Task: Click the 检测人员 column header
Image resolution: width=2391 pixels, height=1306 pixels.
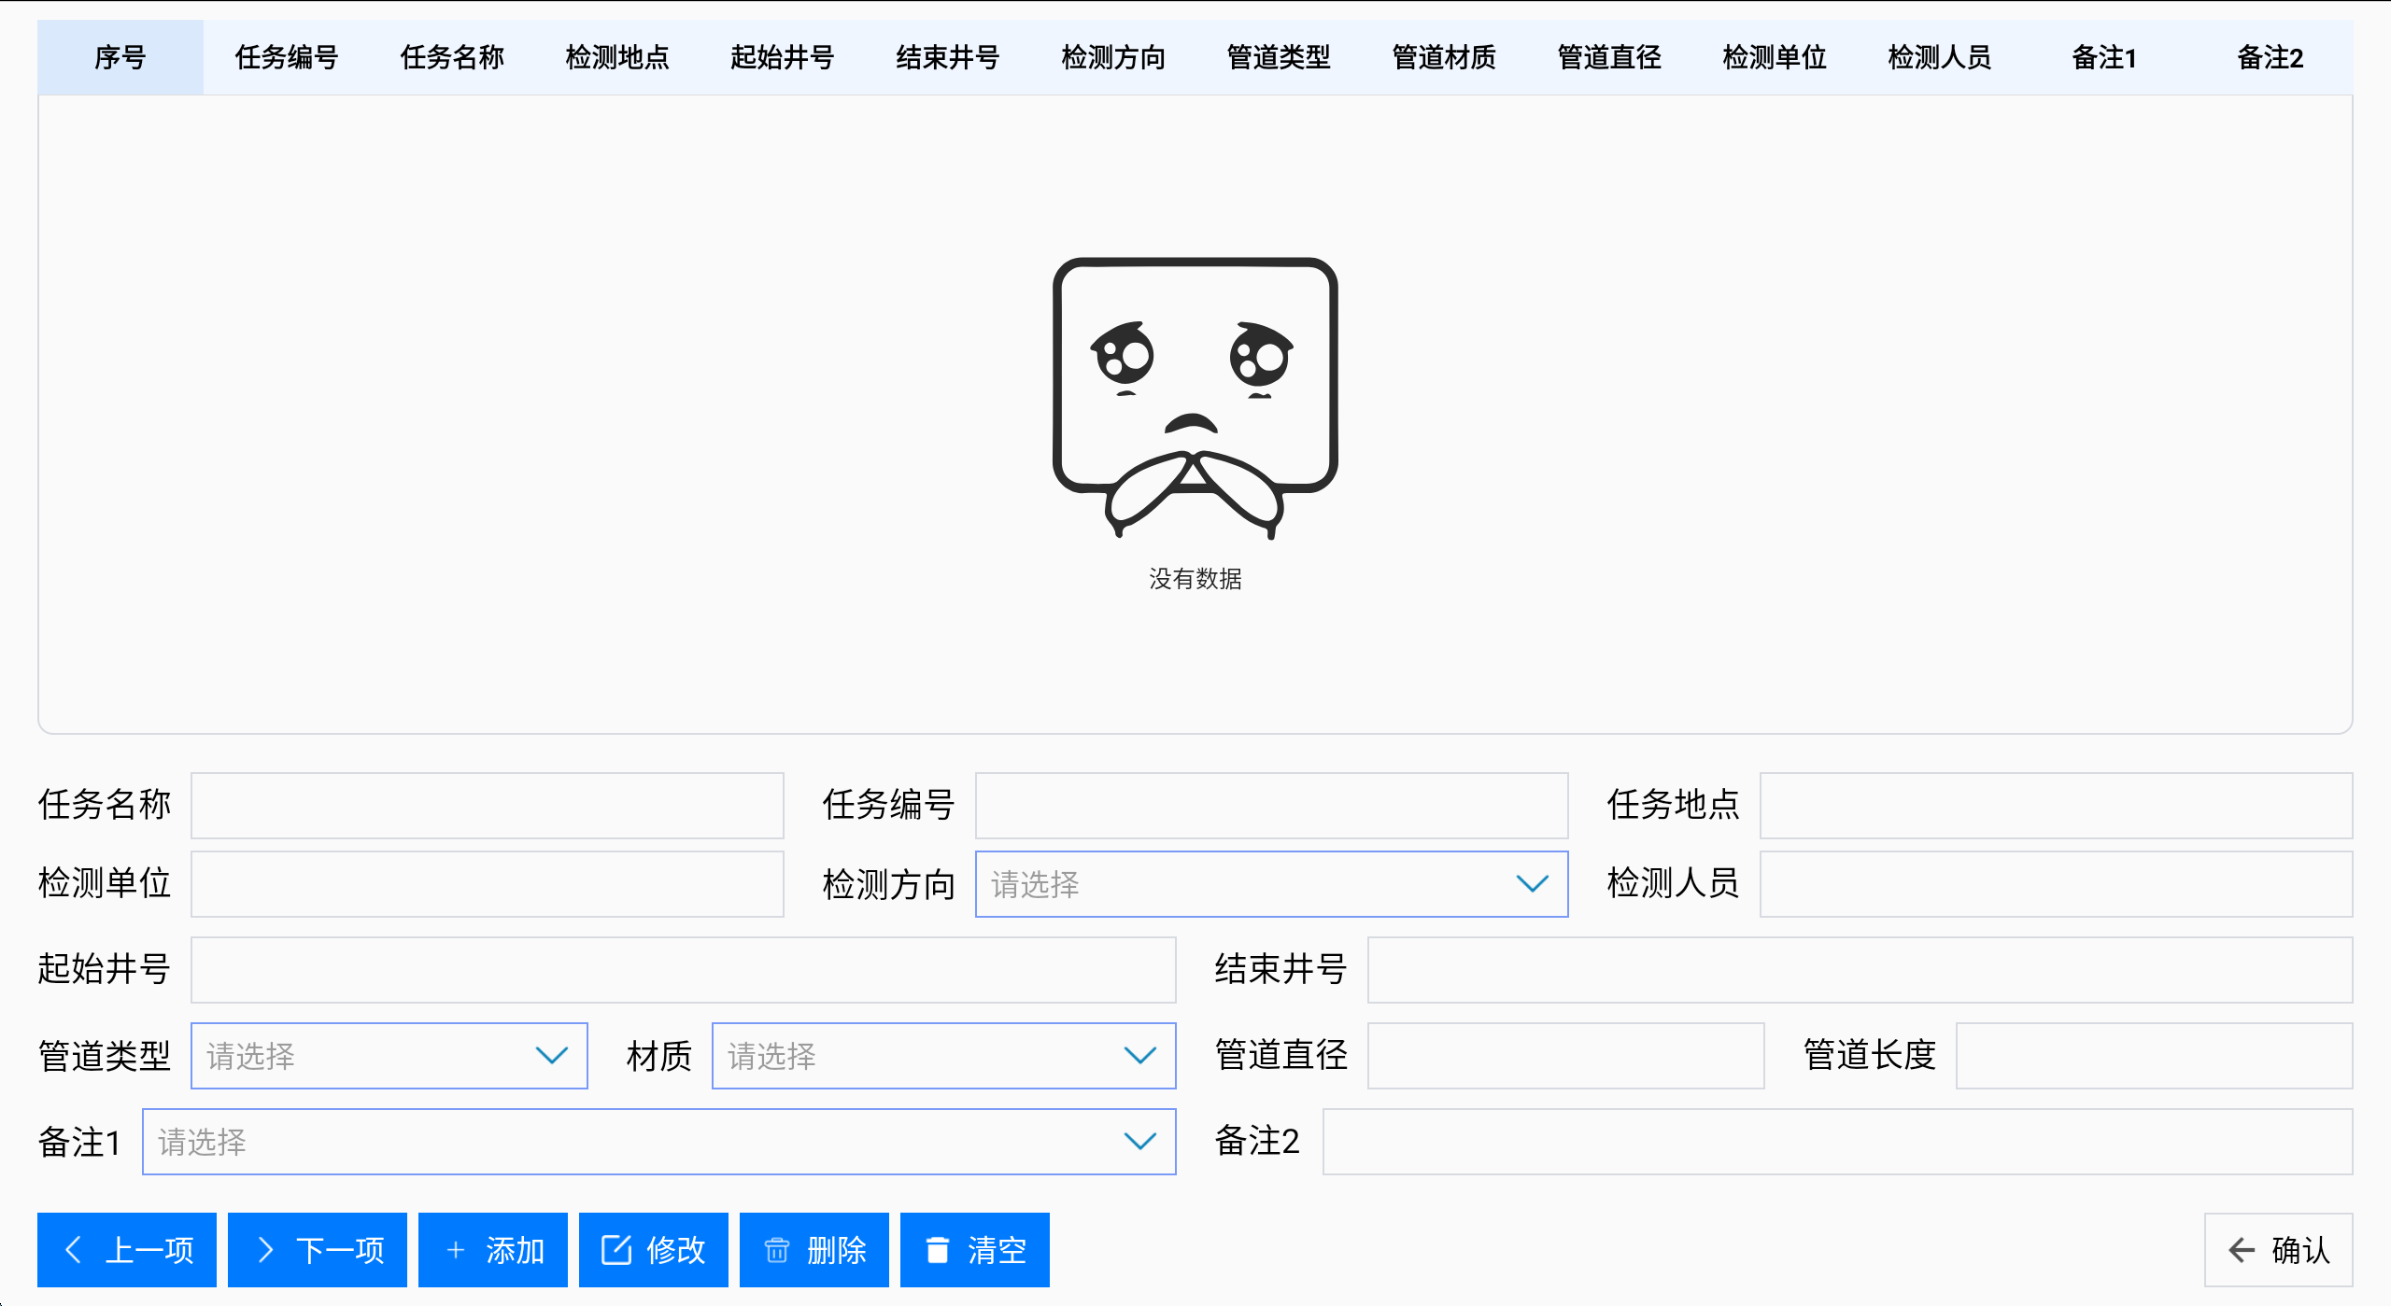Action: [x=1940, y=57]
